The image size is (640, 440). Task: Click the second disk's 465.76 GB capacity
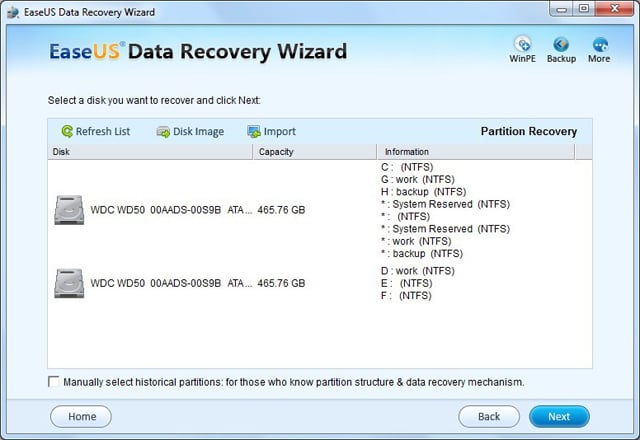[281, 283]
